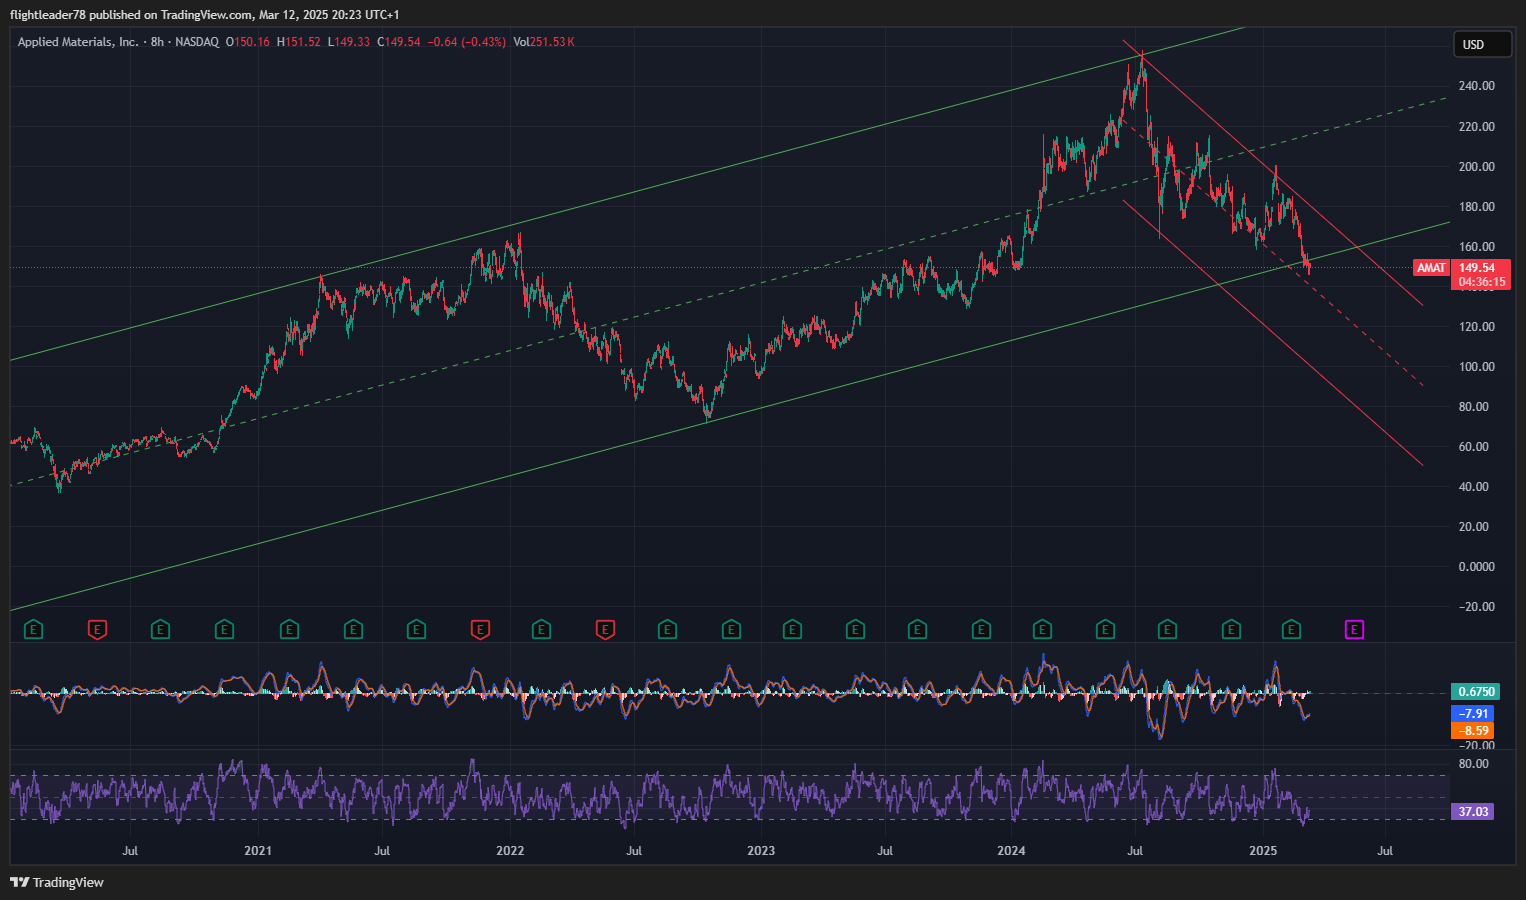Open the green earnings marker for May 2023
Screen dimensions: 1526x900
click(x=855, y=629)
